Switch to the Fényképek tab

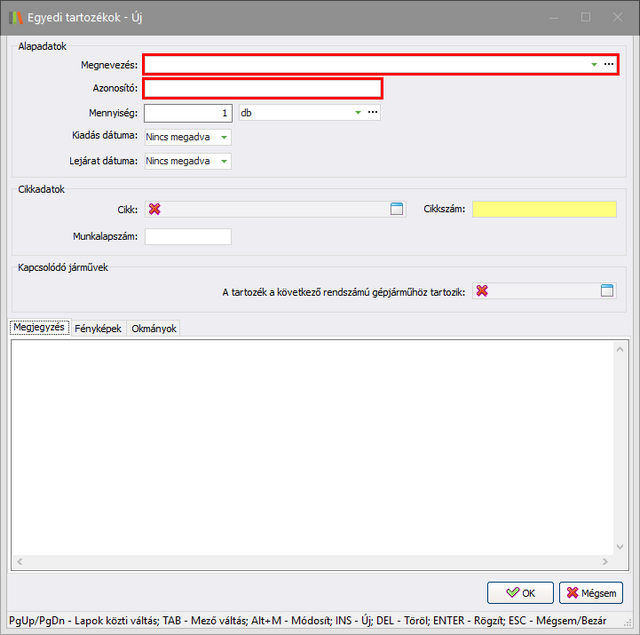pyautogui.click(x=98, y=328)
